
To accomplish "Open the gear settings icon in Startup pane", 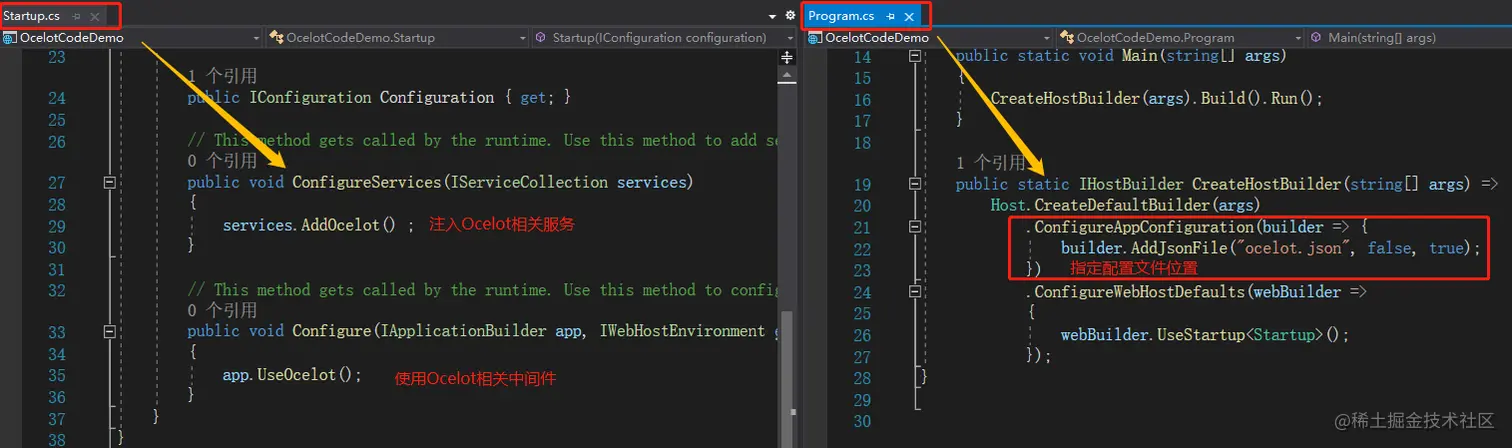I will click(790, 16).
